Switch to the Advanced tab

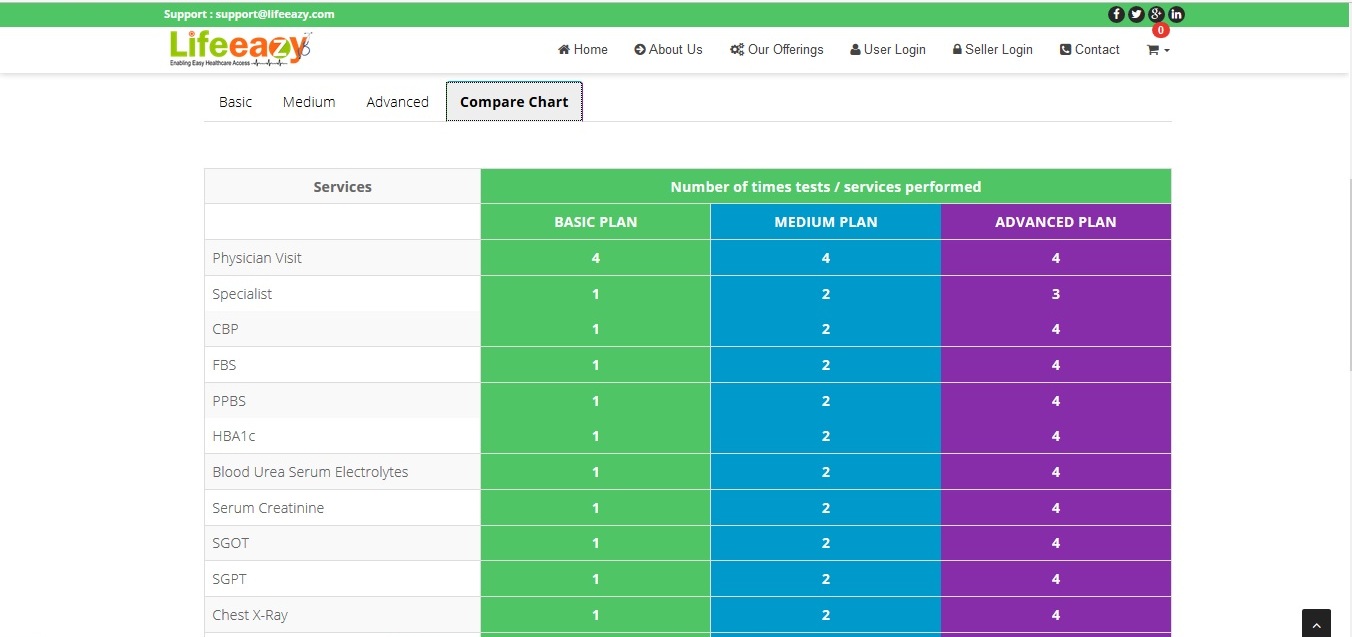(397, 102)
